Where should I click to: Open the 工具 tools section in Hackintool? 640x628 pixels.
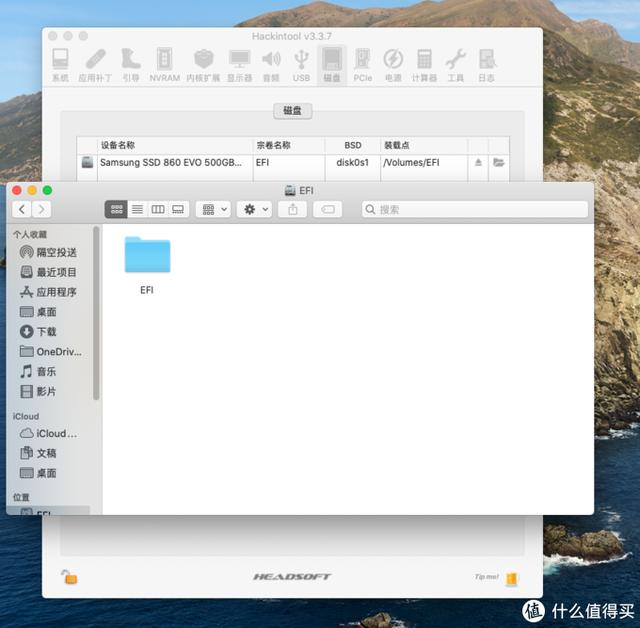[456, 65]
